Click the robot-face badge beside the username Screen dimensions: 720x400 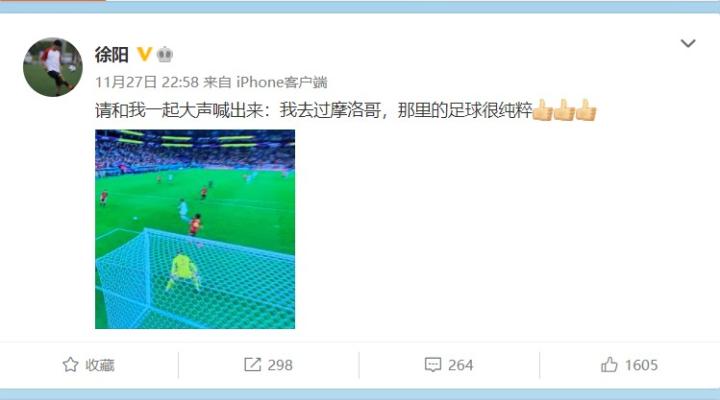(x=164, y=55)
